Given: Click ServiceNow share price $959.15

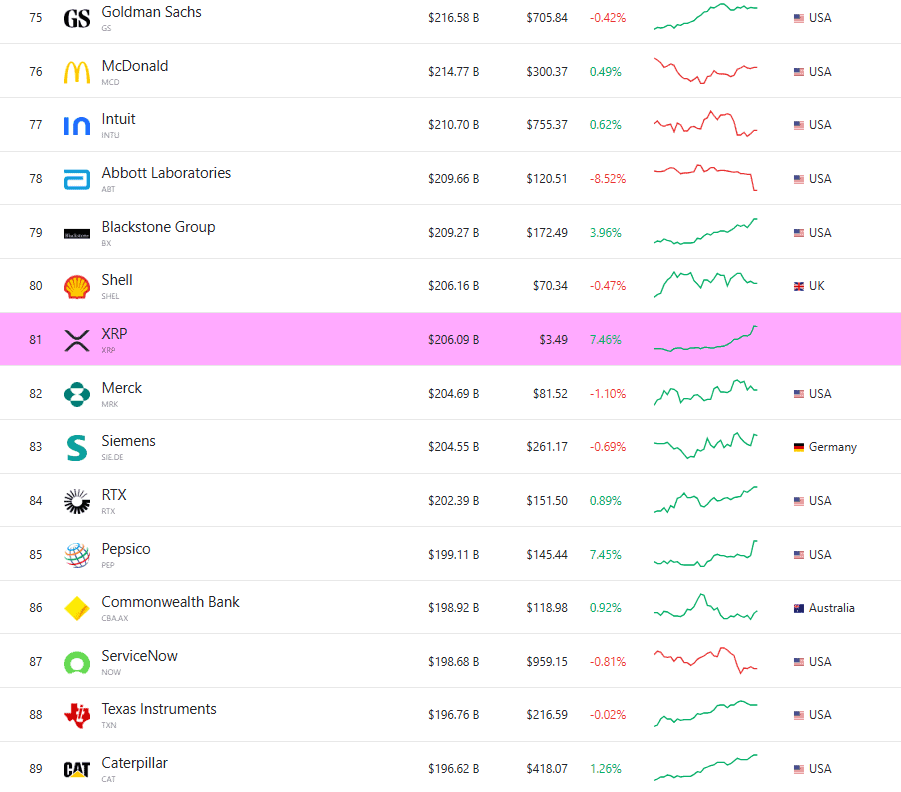Looking at the screenshot, I should tap(547, 662).
